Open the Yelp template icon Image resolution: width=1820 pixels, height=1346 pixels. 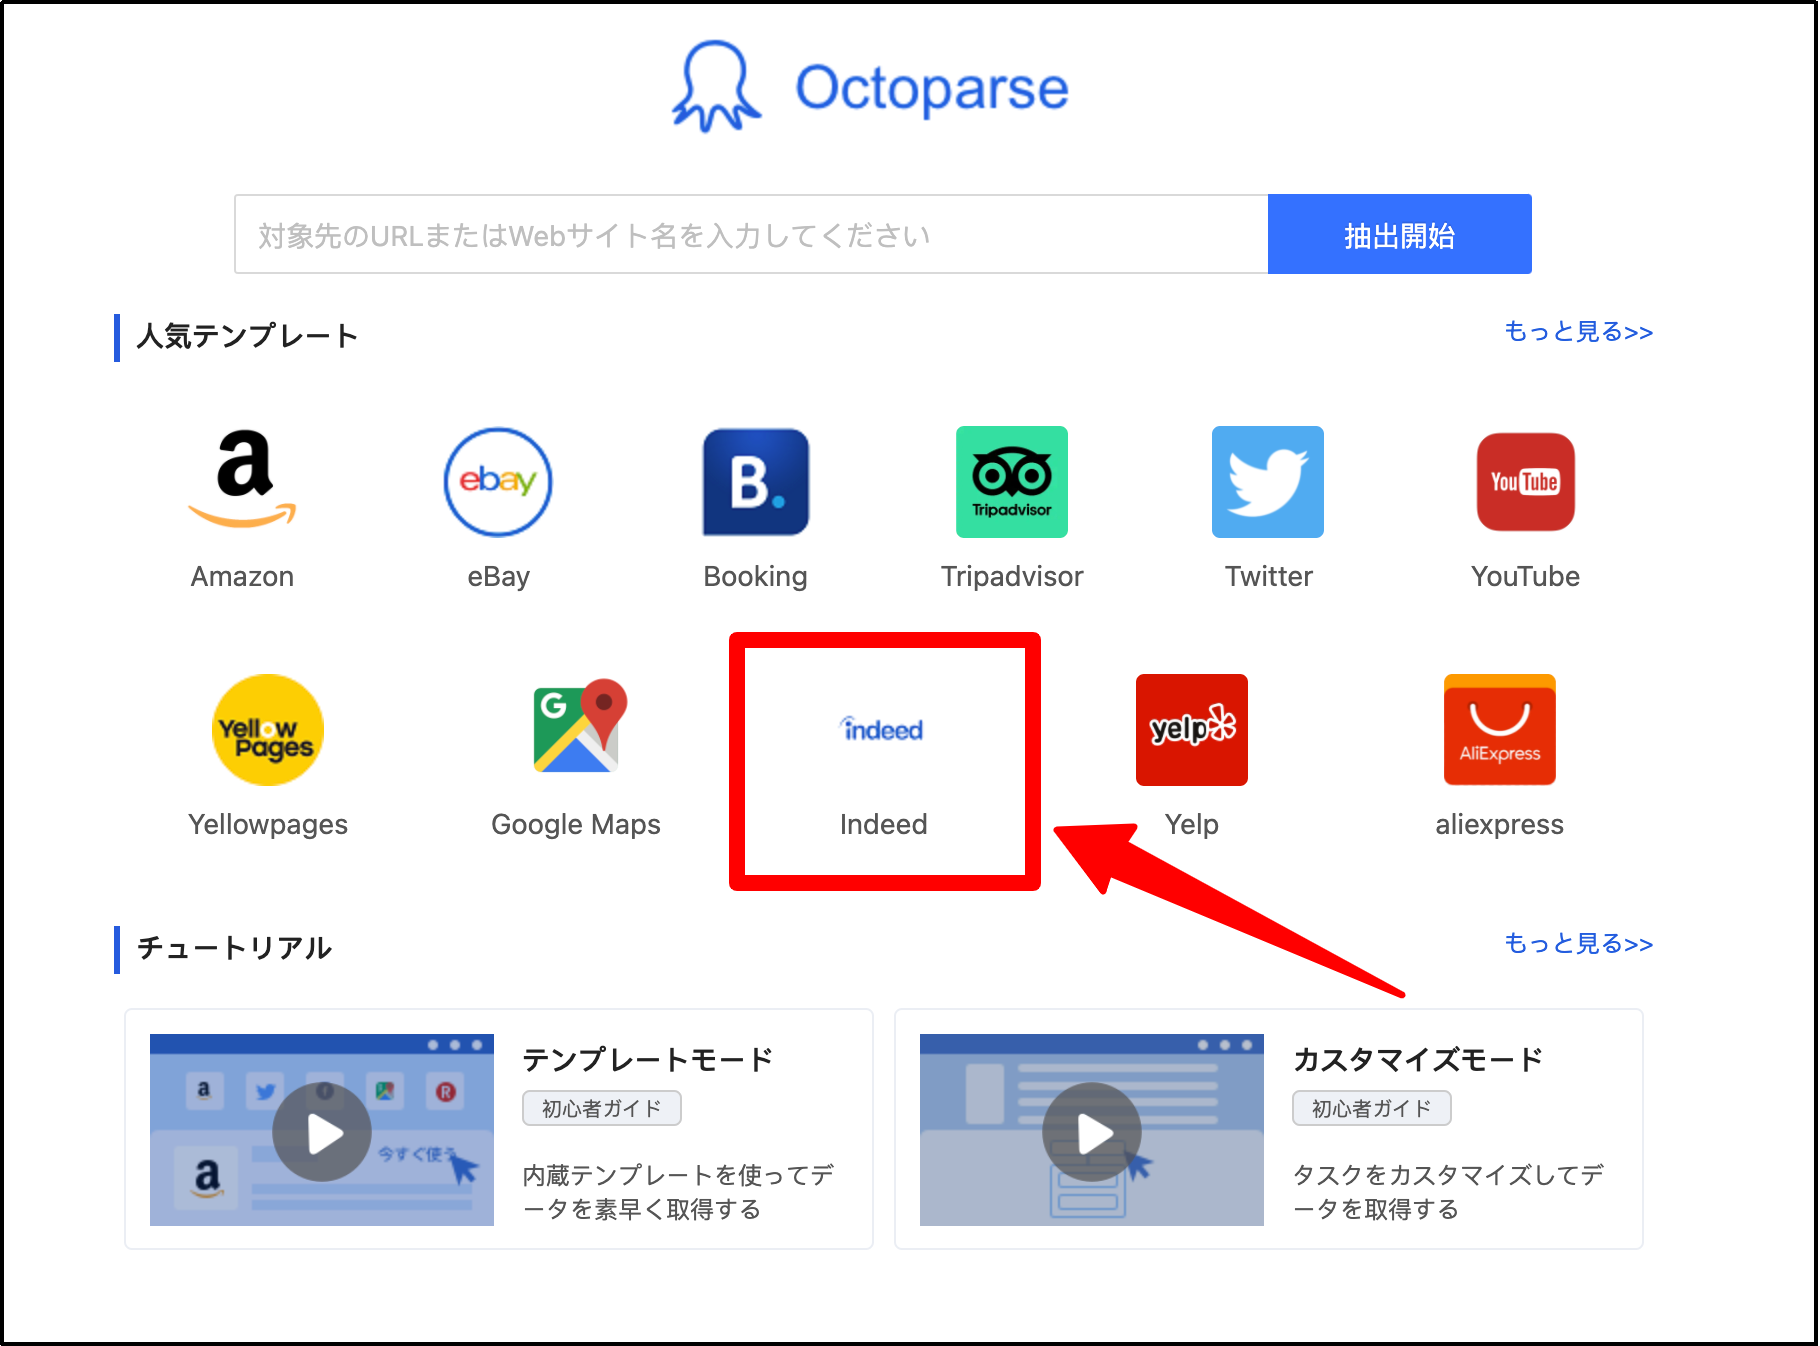pyautogui.click(x=1192, y=730)
